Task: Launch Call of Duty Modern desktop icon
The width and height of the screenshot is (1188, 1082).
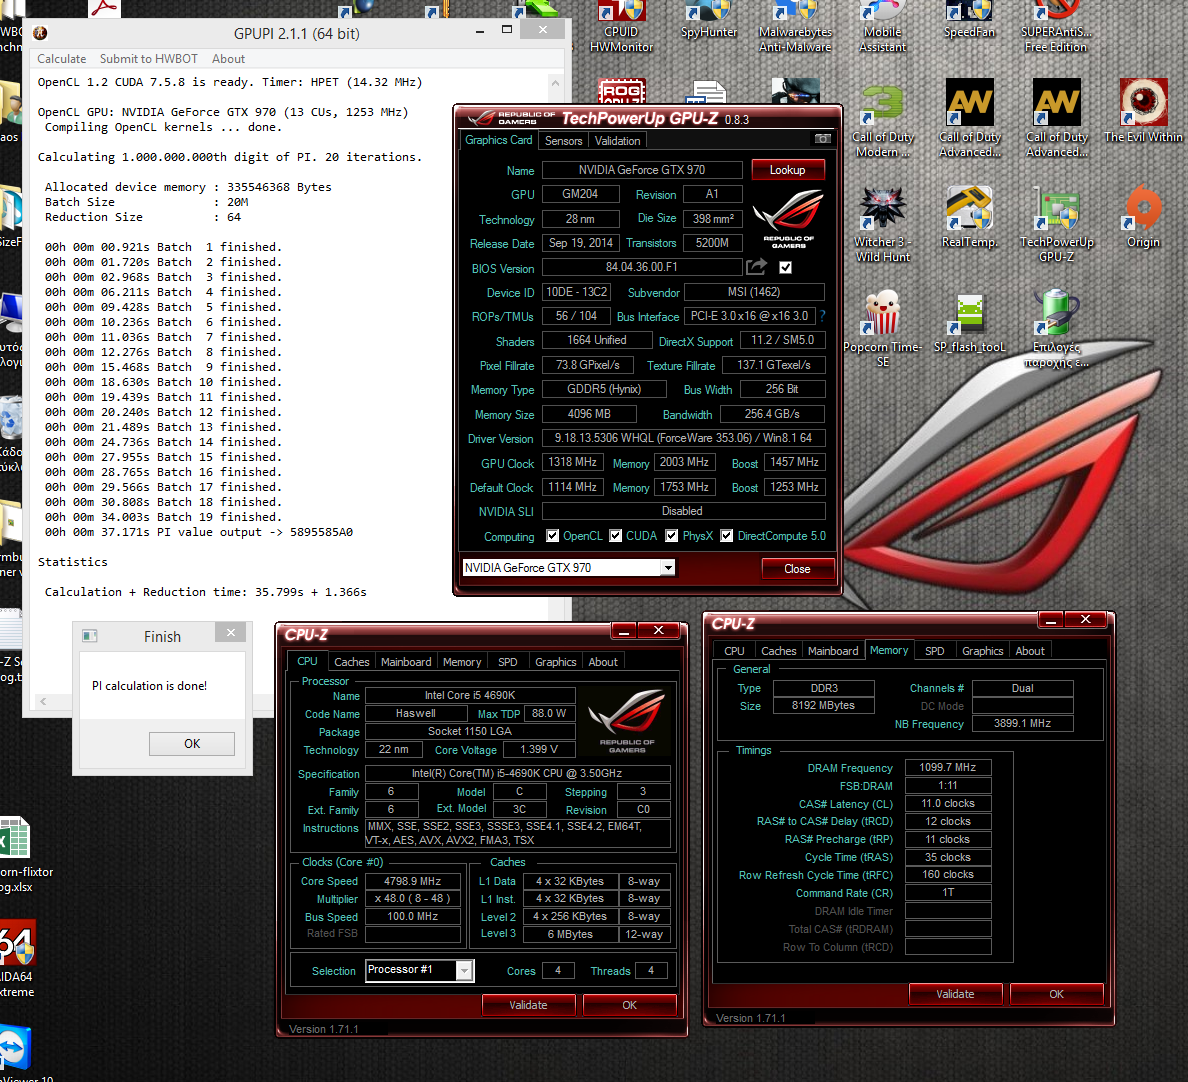Action: point(883,119)
